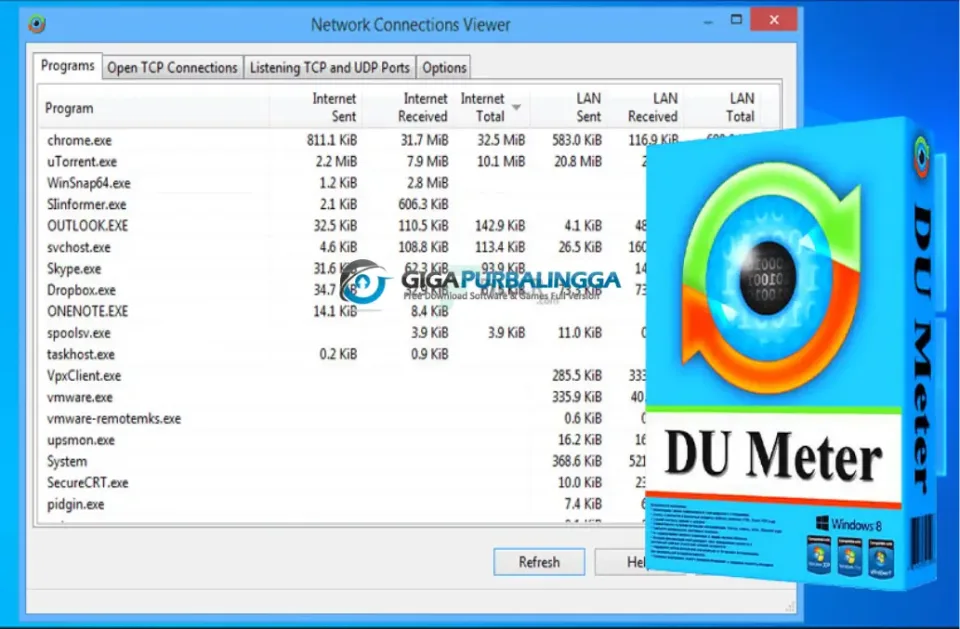Open Listening TCP and UDP Ports tab
Viewport: 960px width, 629px height.
tap(329, 68)
